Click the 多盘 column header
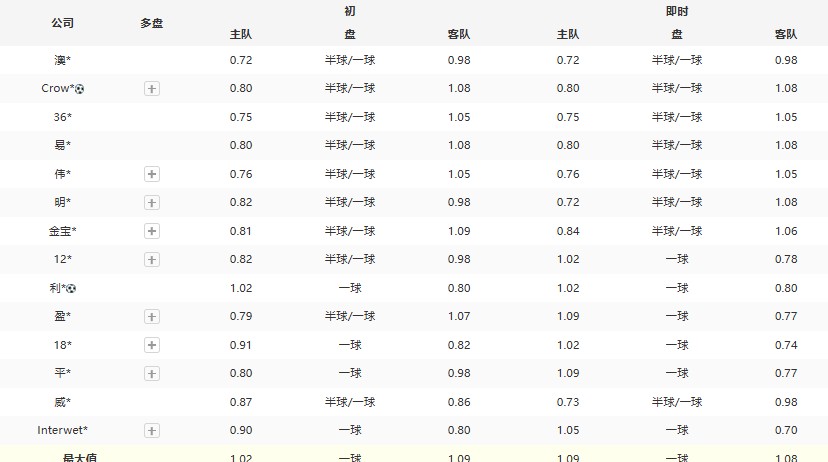The width and height of the screenshot is (828, 462). pos(152,23)
